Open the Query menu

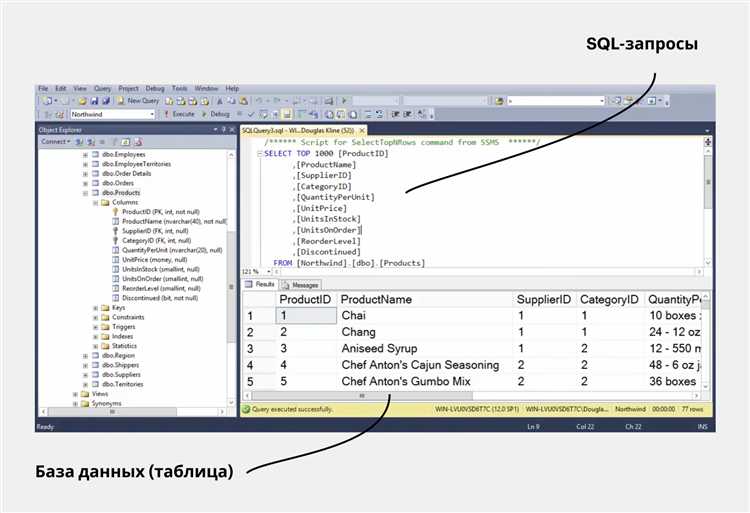pos(103,88)
